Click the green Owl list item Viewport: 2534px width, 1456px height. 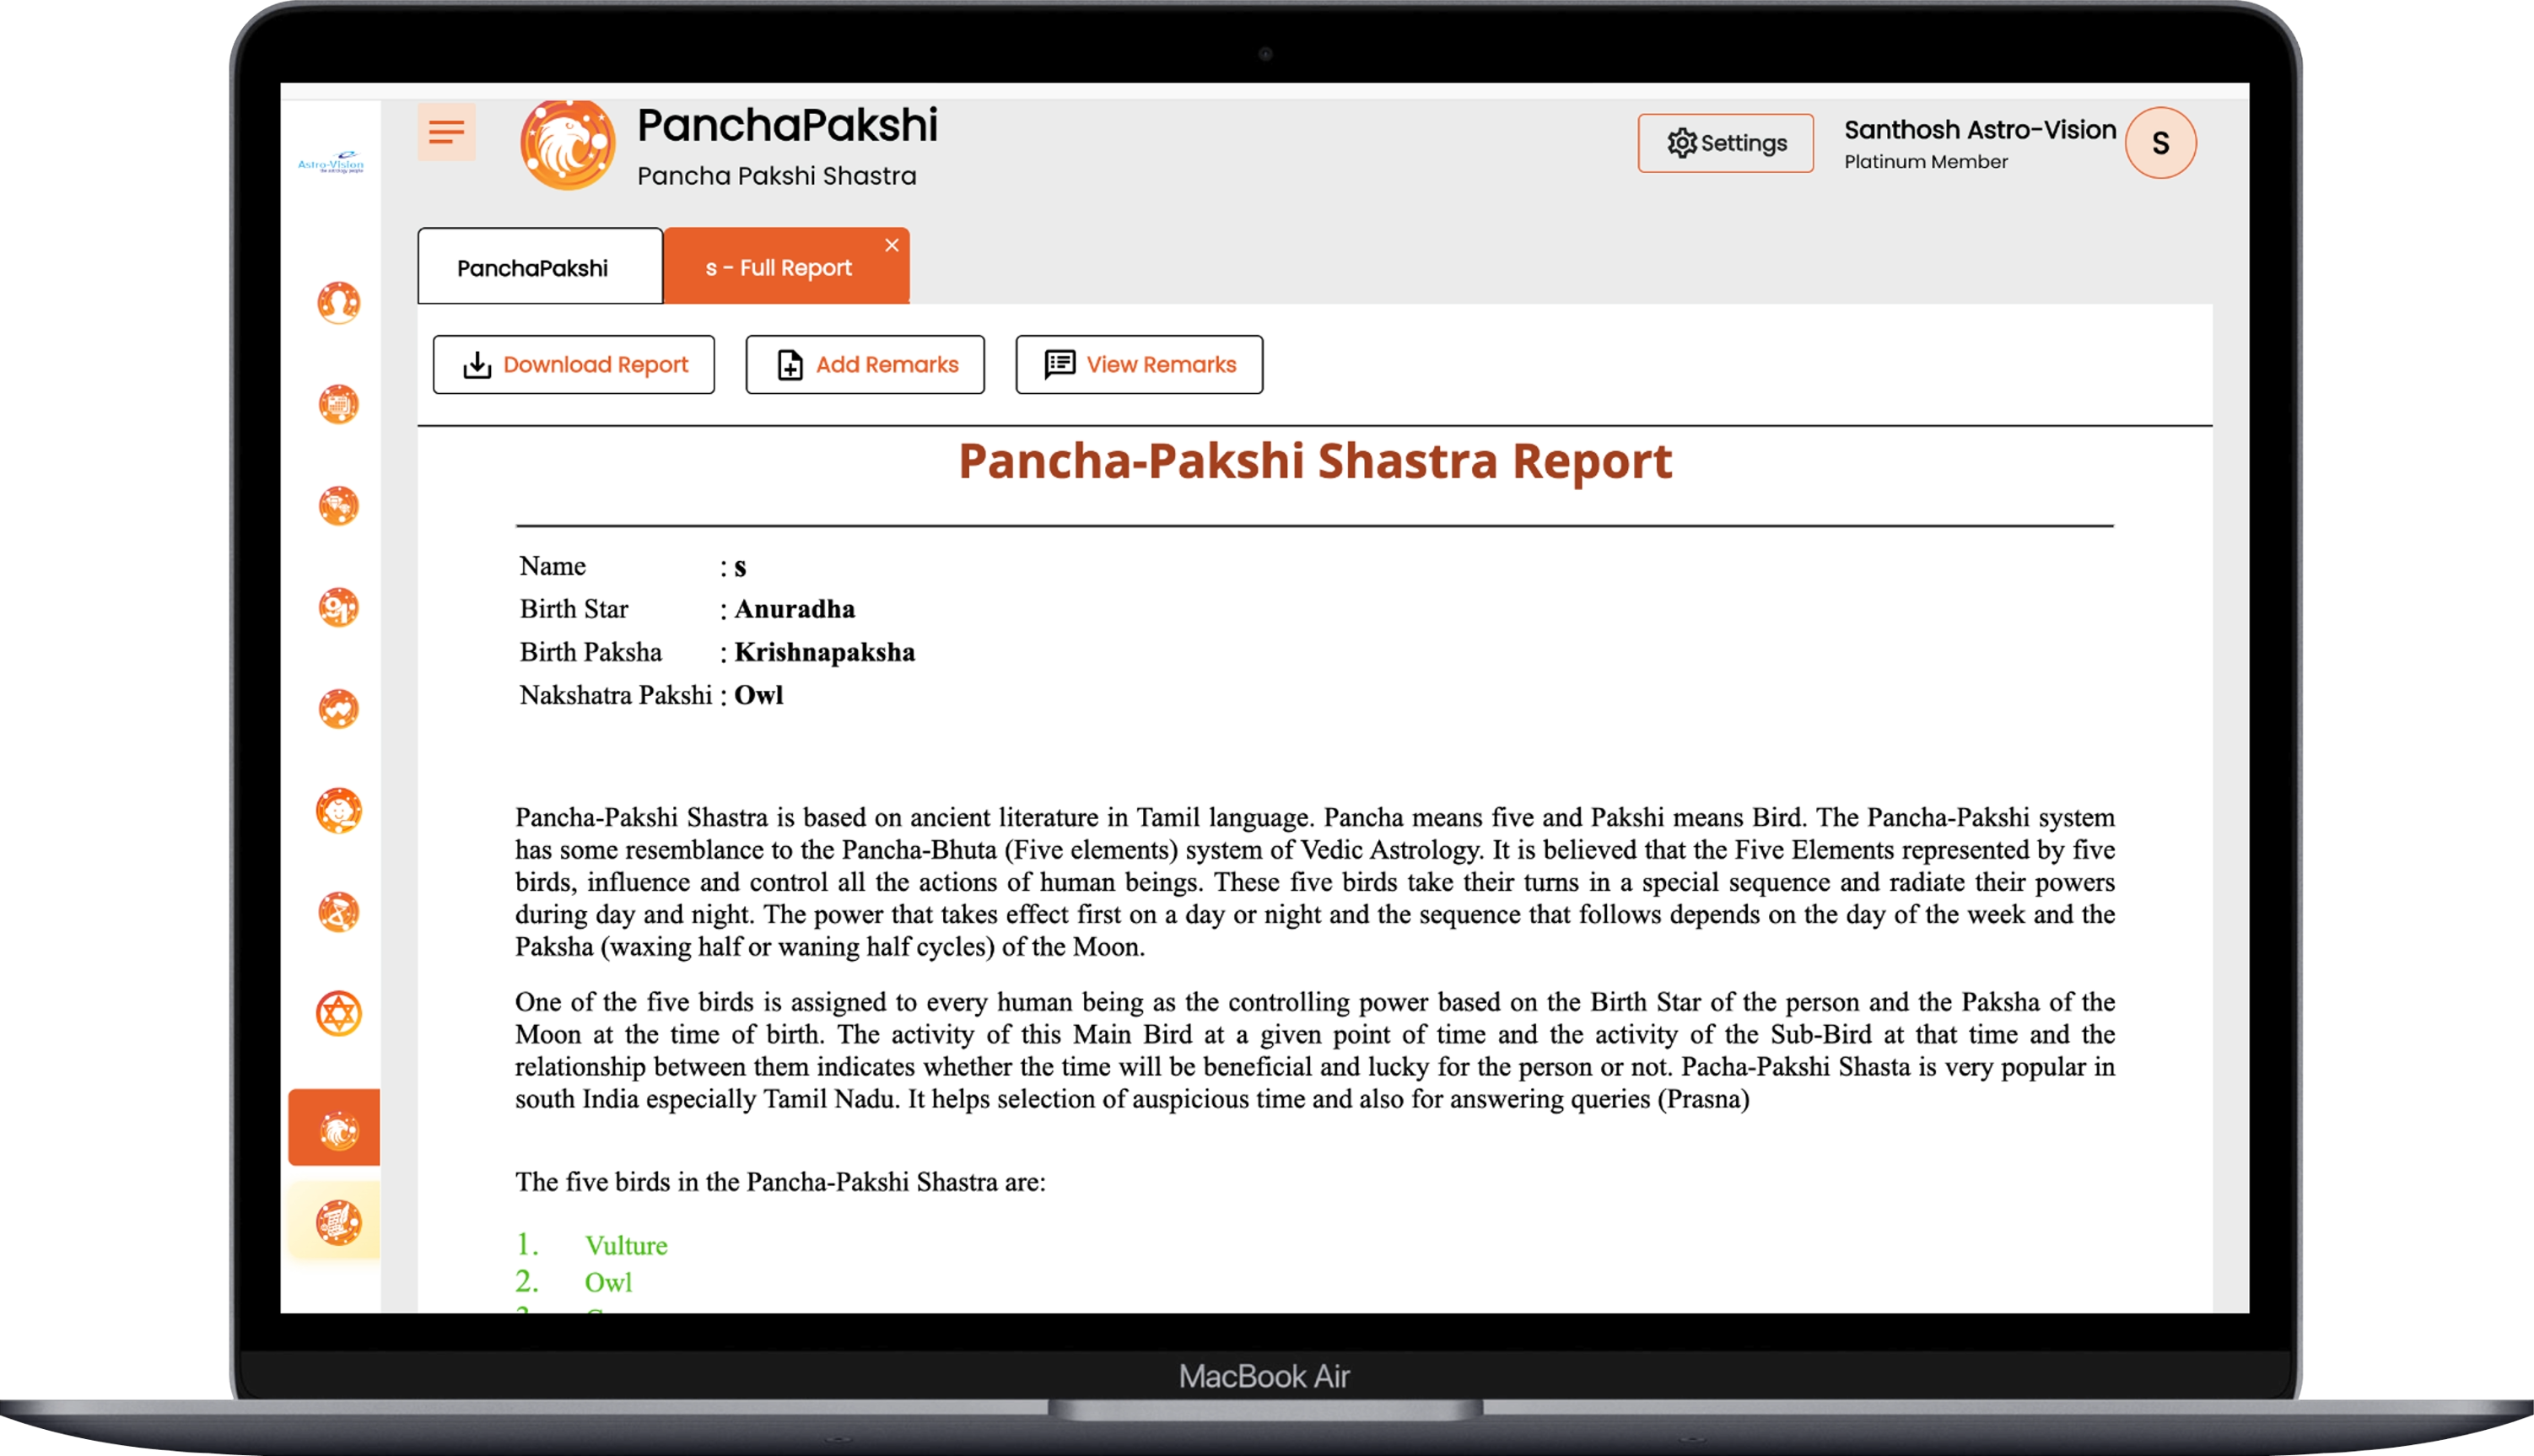tap(608, 1283)
